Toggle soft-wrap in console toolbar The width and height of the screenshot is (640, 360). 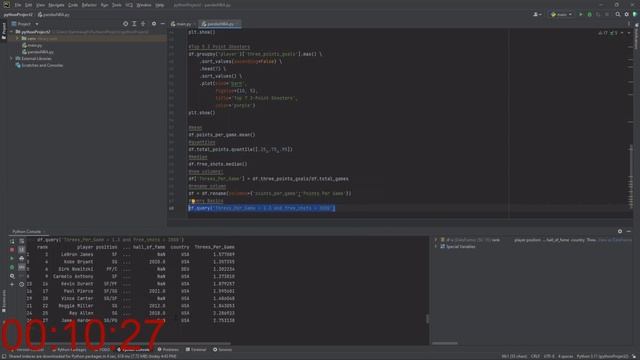coord(22,241)
